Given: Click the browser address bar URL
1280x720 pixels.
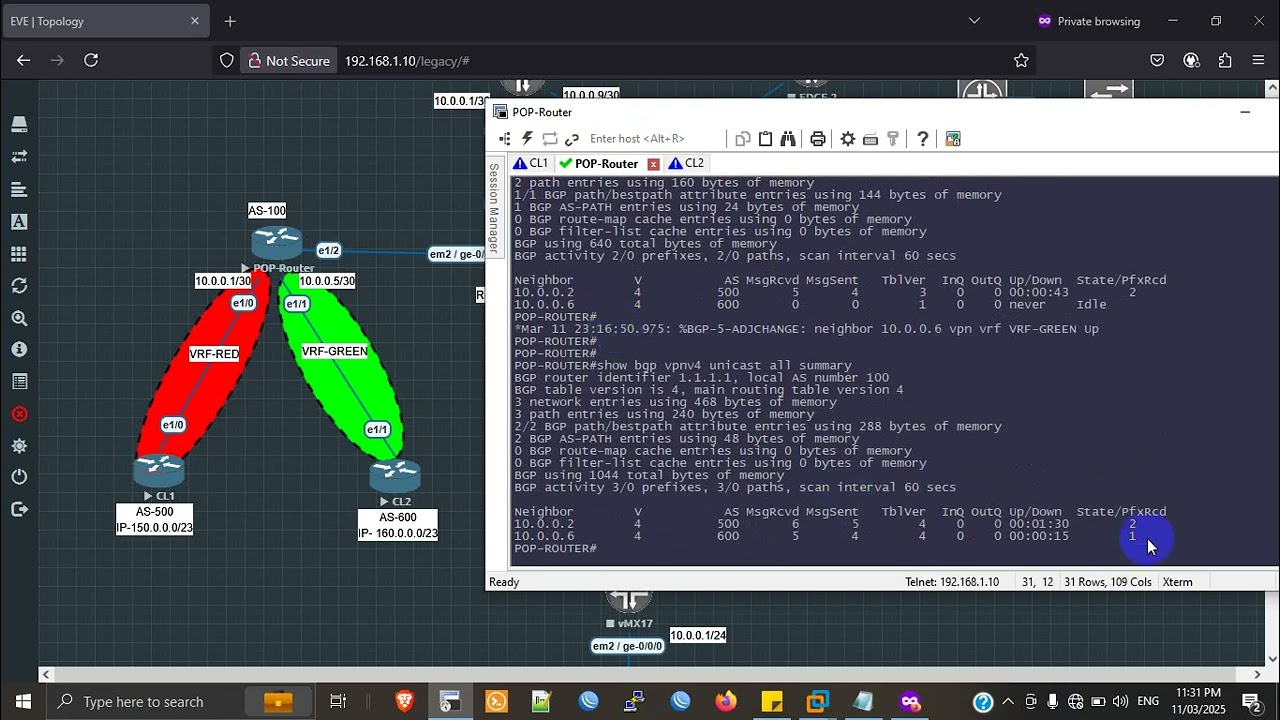Looking at the screenshot, I should (407, 61).
